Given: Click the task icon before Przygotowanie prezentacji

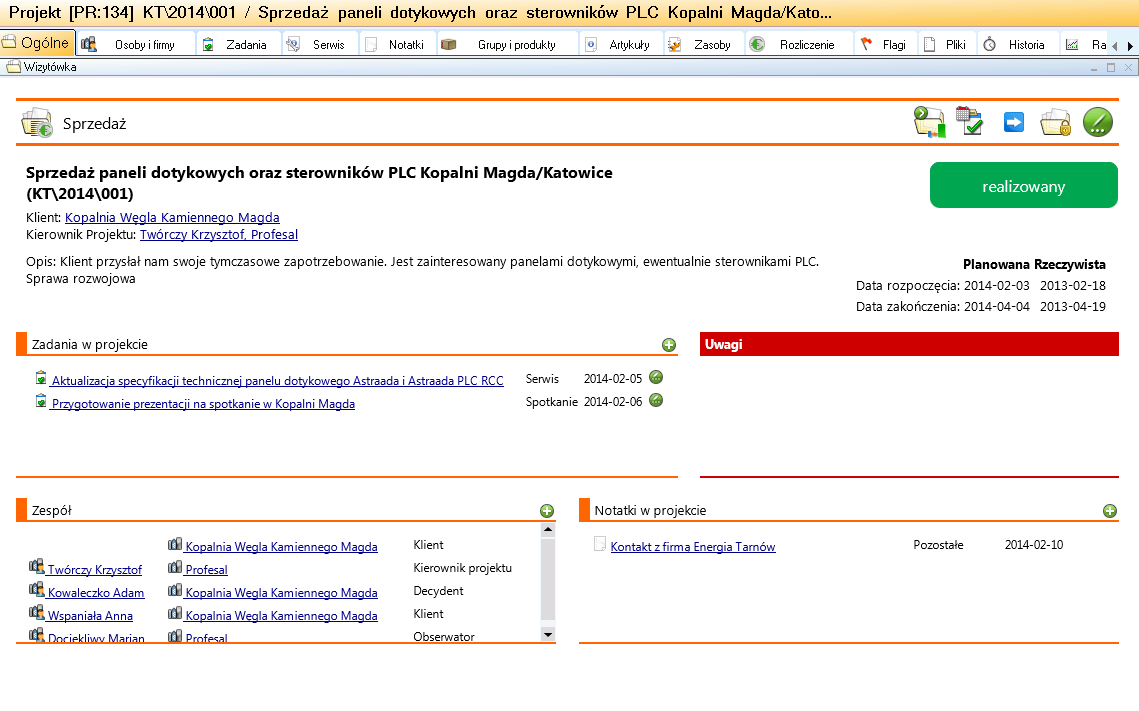Looking at the screenshot, I should (x=41, y=401).
